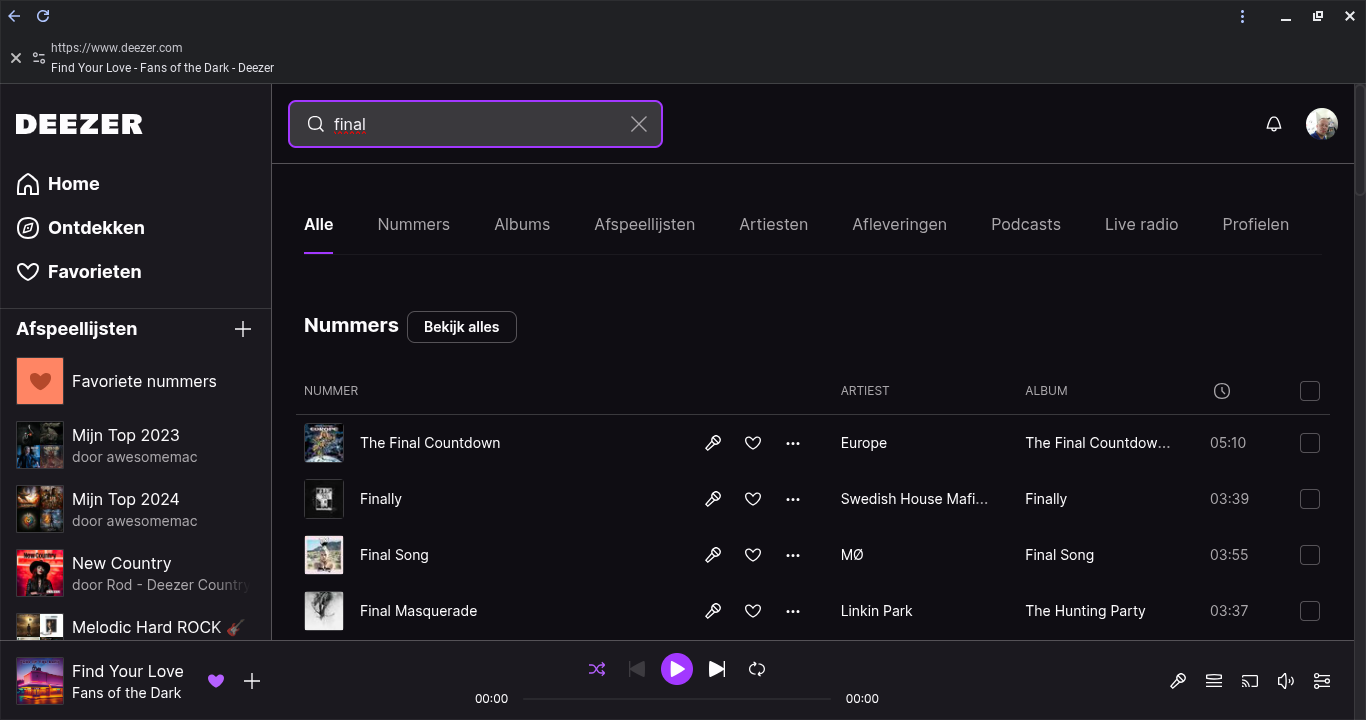Click the Bekijk alles button
The width and height of the screenshot is (1366, 720).
click(462, 327)
